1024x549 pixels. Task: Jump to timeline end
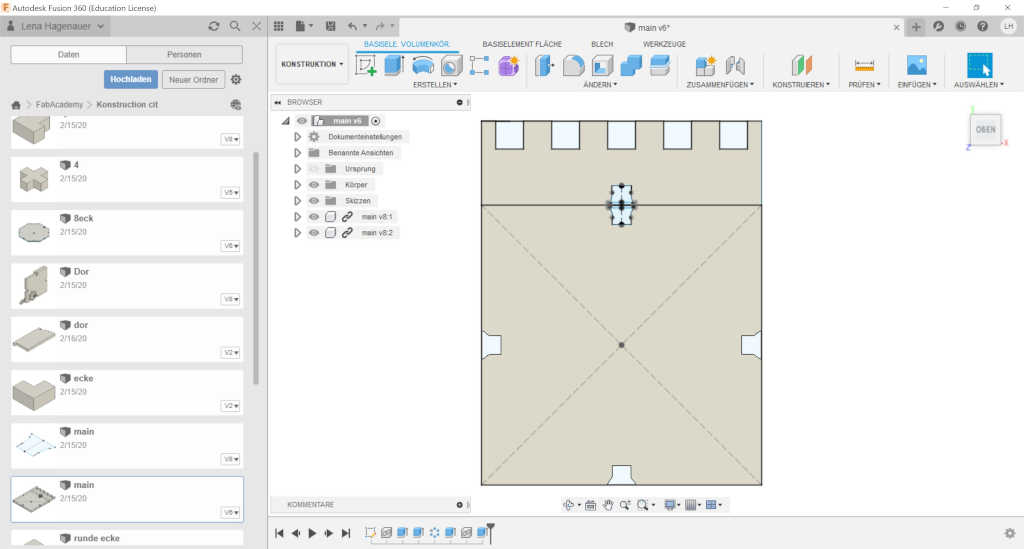pyautogui.click(x=346, y=533)
